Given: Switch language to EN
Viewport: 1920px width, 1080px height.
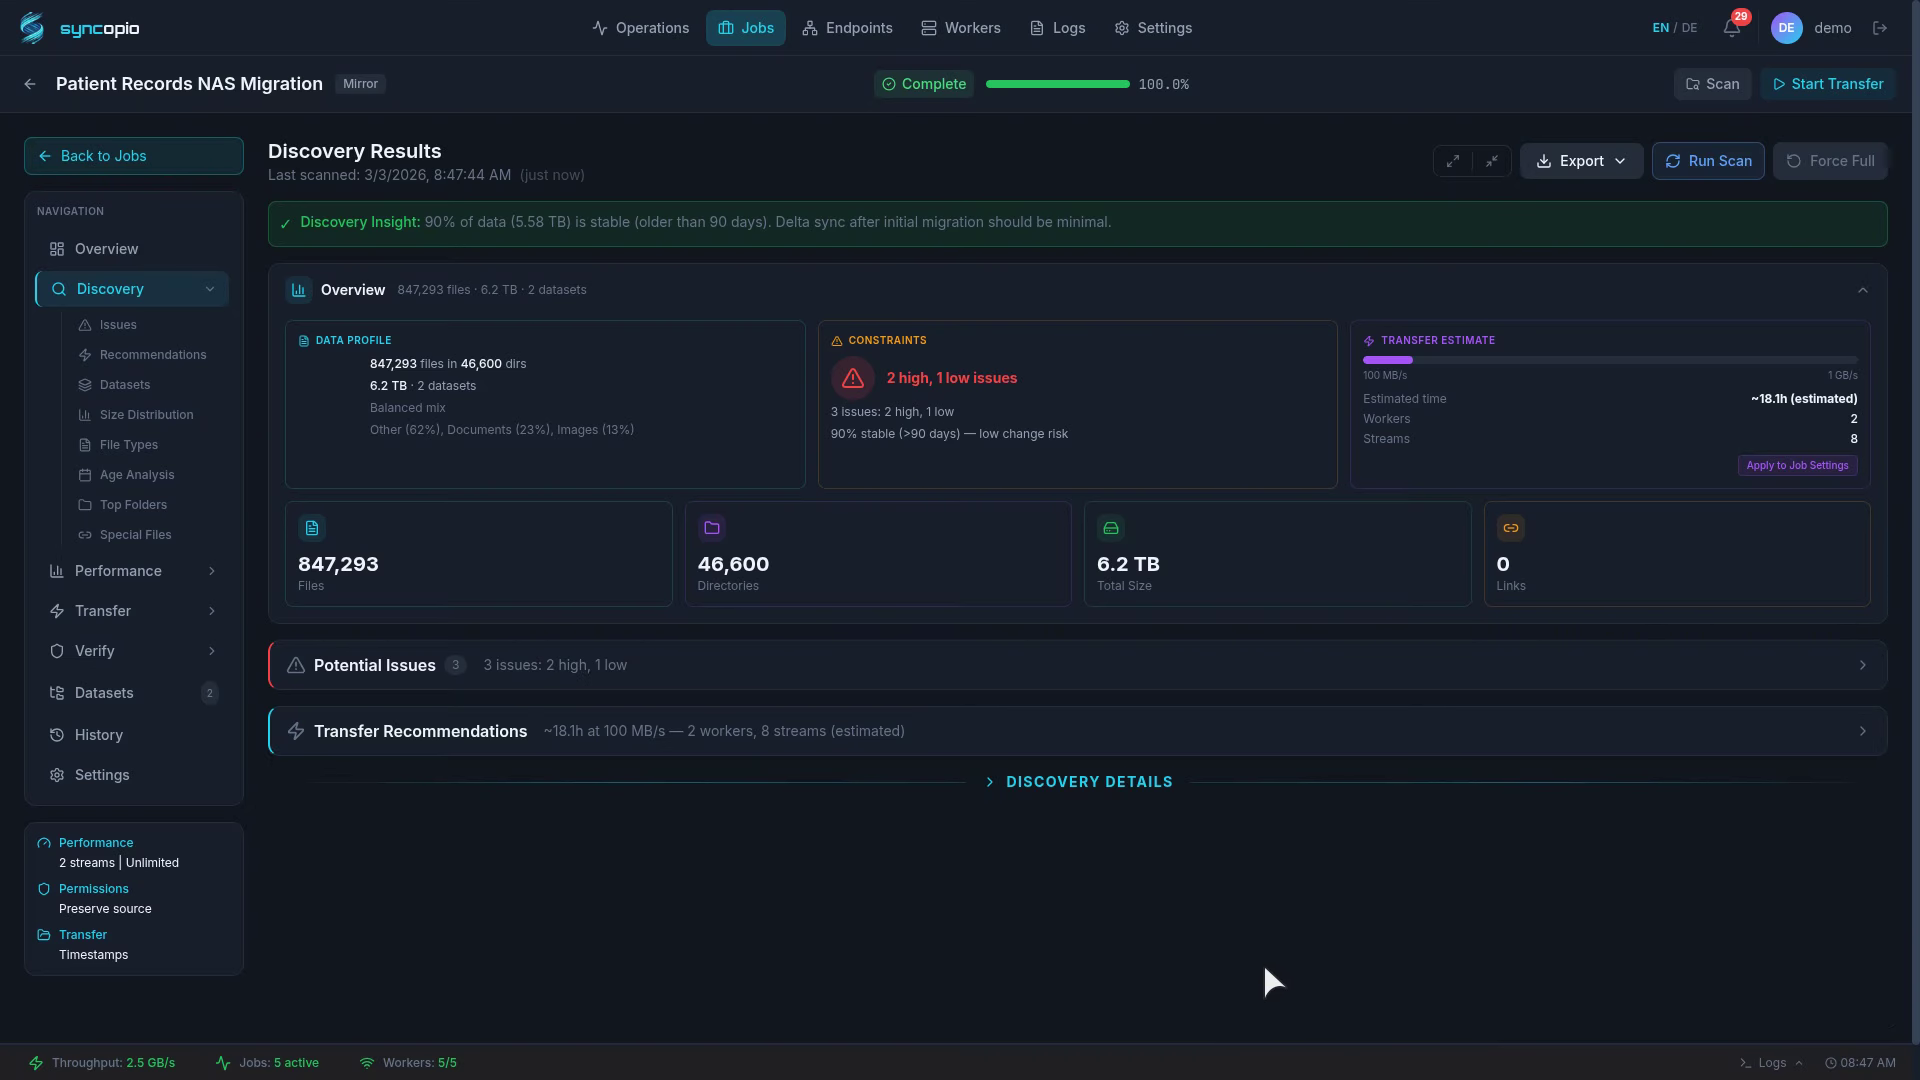Looking at the screenshot, I should 1660,28.
